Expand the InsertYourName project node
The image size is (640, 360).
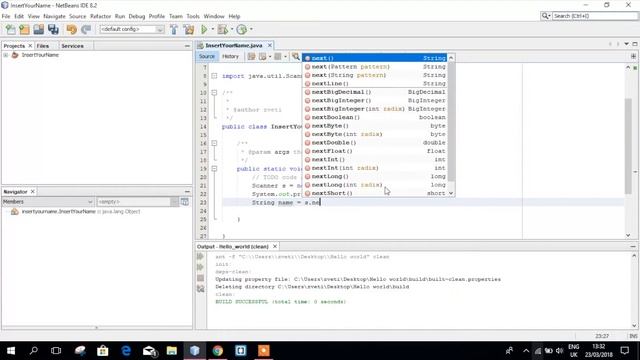tap(6, 55)
